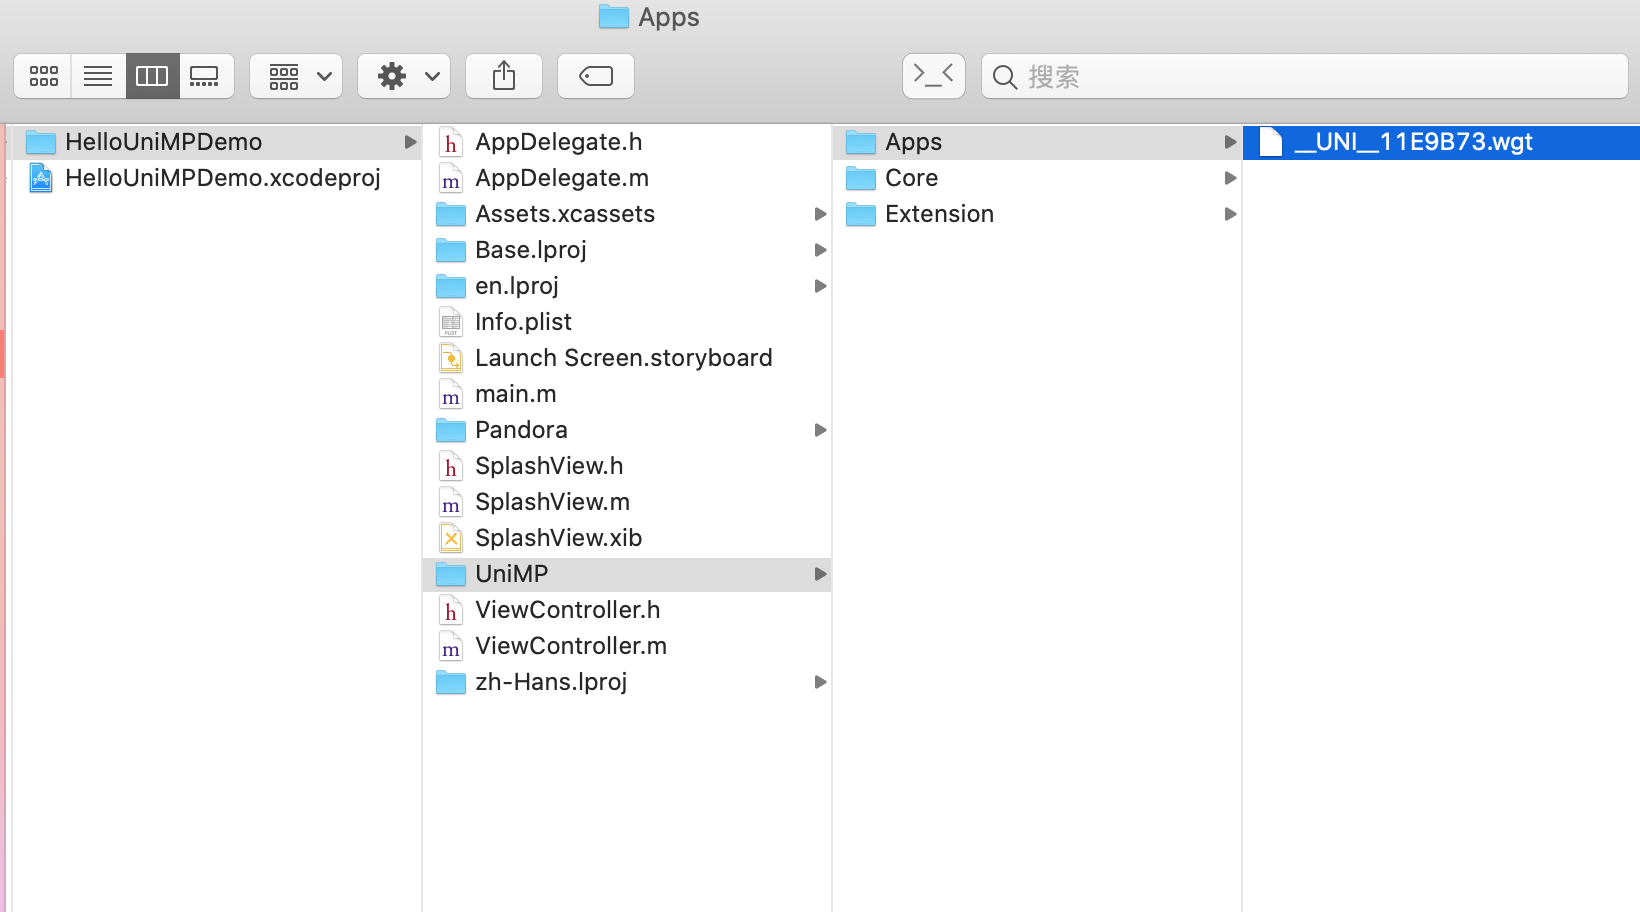Switch to icon view
Viewport: 1640px width, 912px height.
pos(43,76)
